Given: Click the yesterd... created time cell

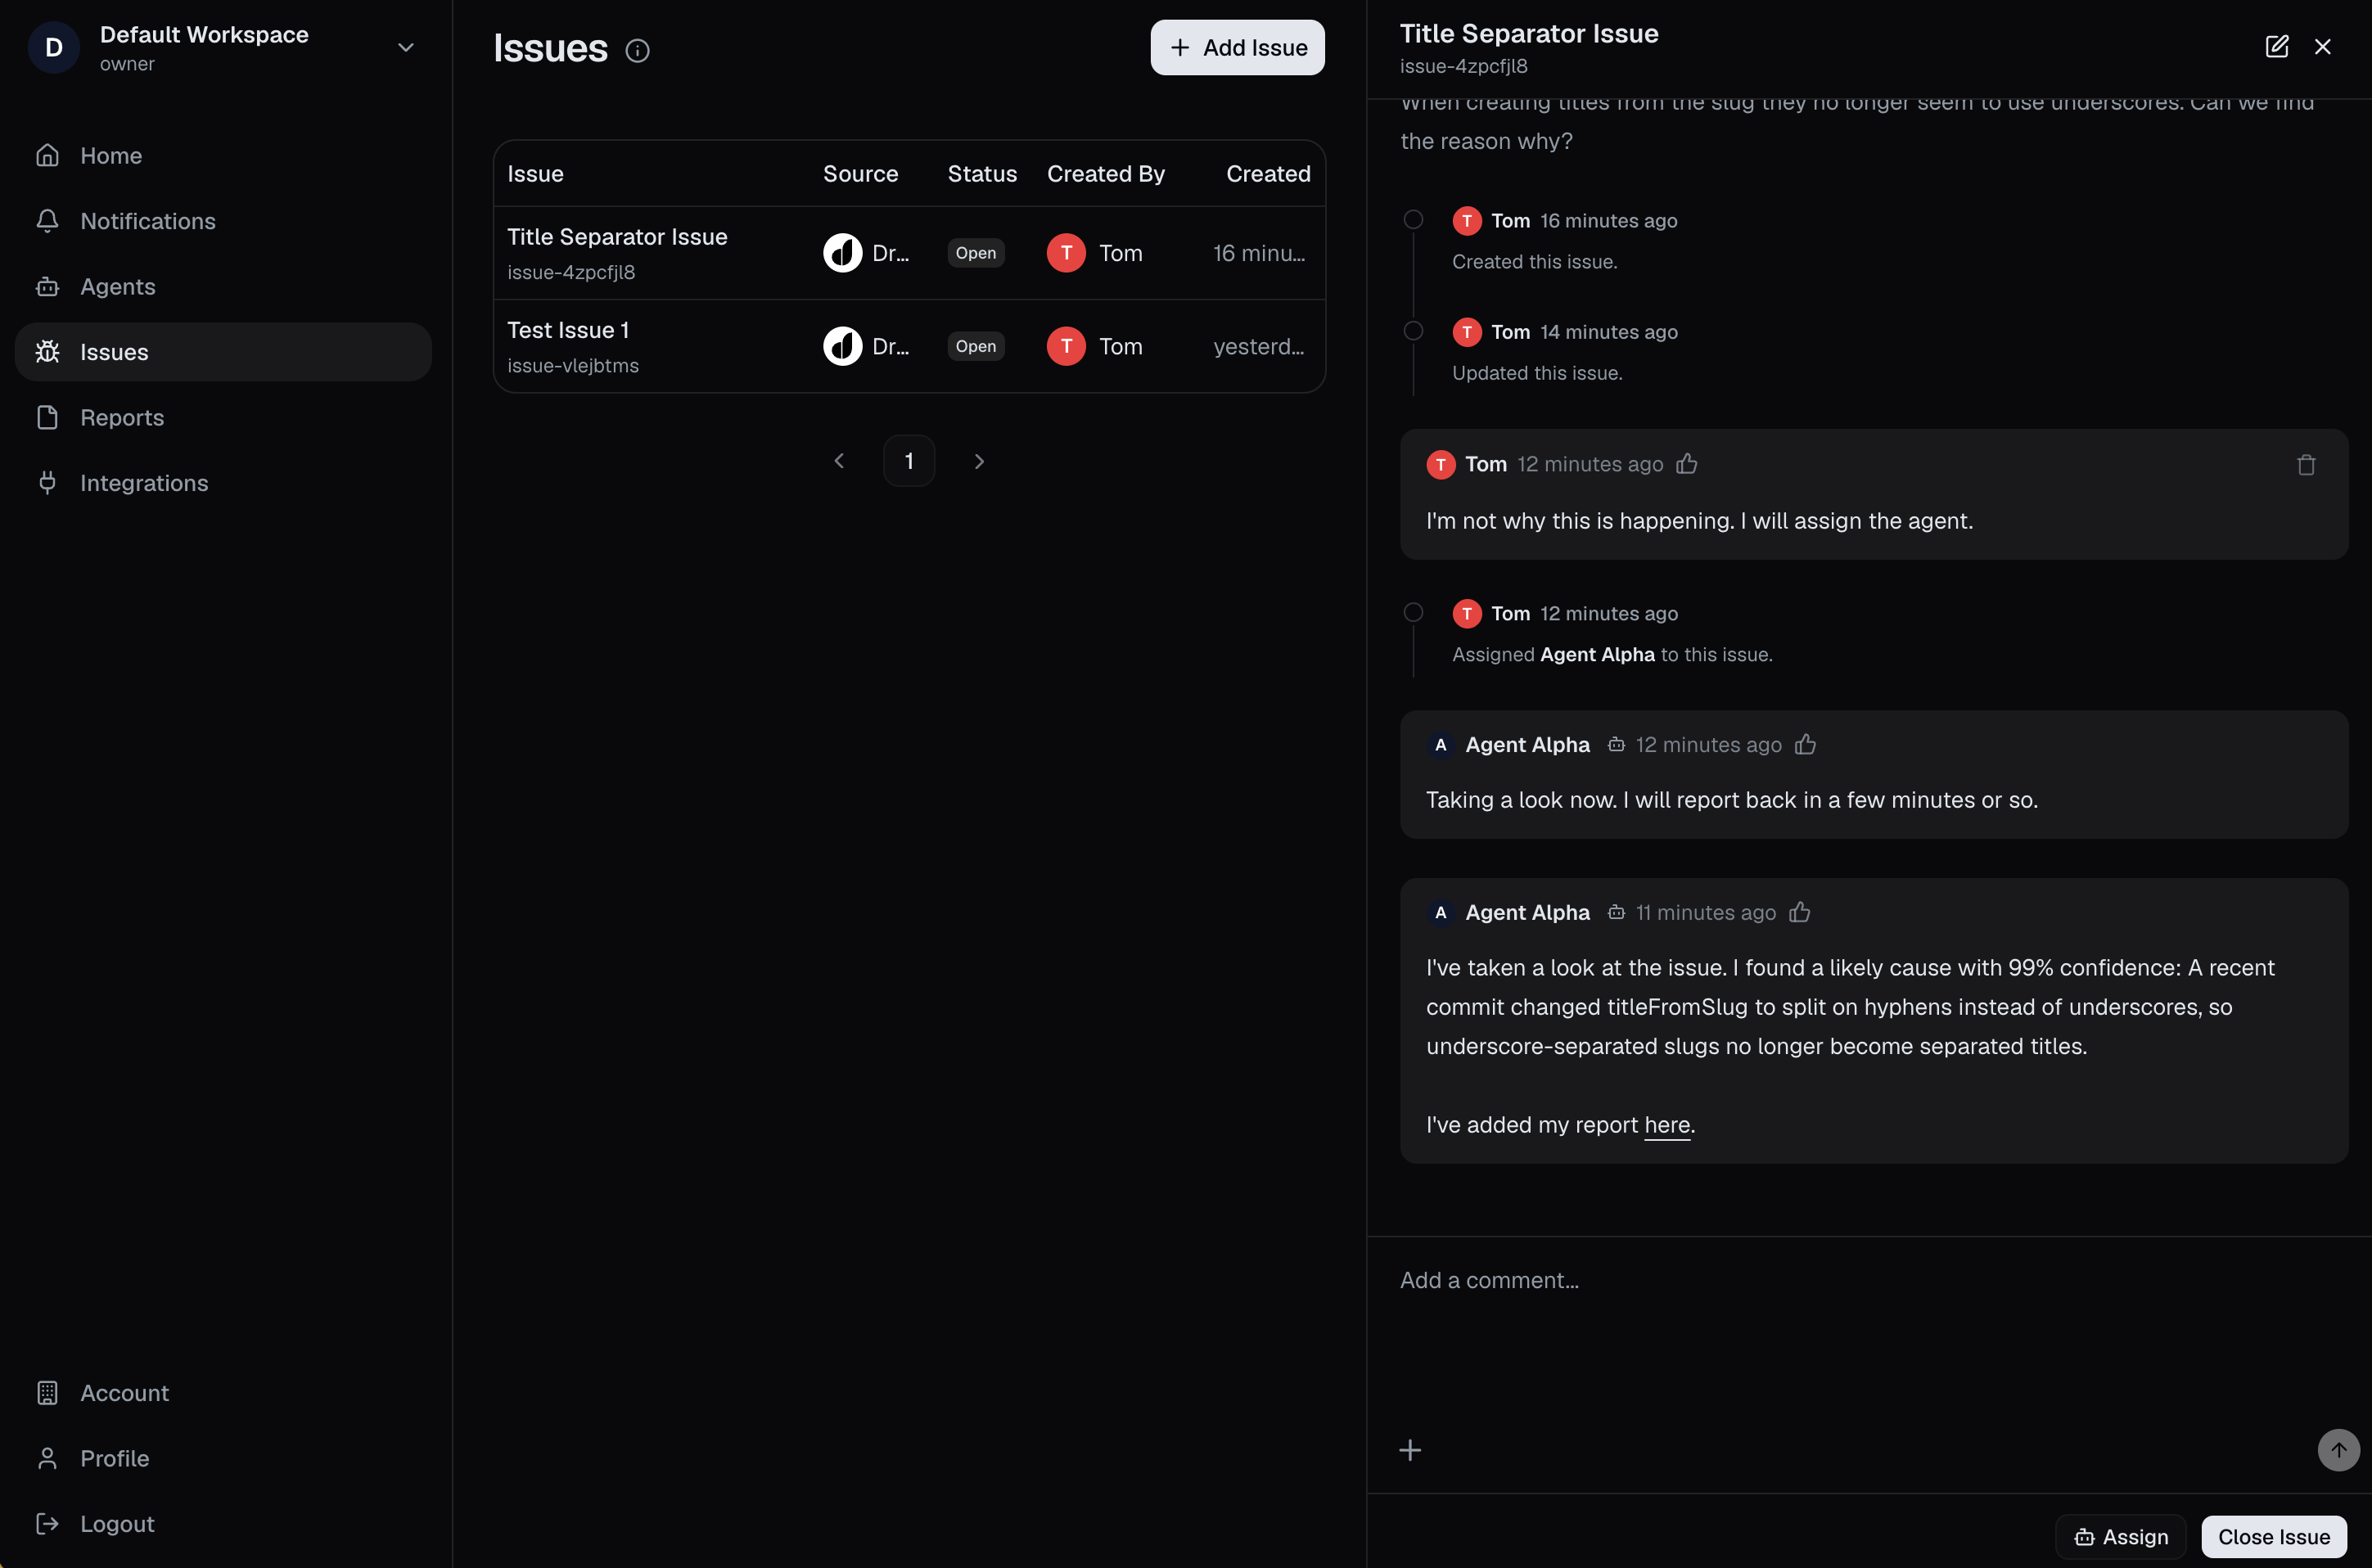Looking at the screenshot, I should click(x=1259, y=346).
